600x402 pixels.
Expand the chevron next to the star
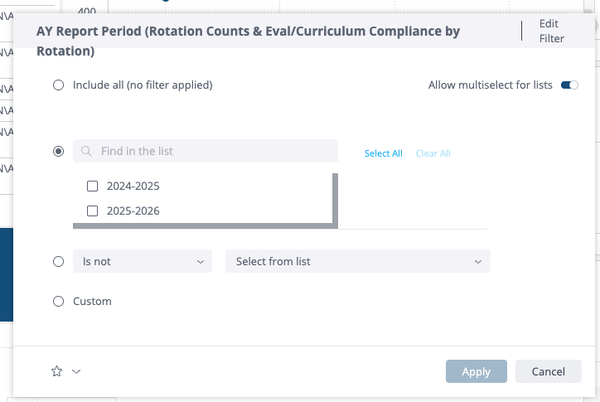(76, 371)
